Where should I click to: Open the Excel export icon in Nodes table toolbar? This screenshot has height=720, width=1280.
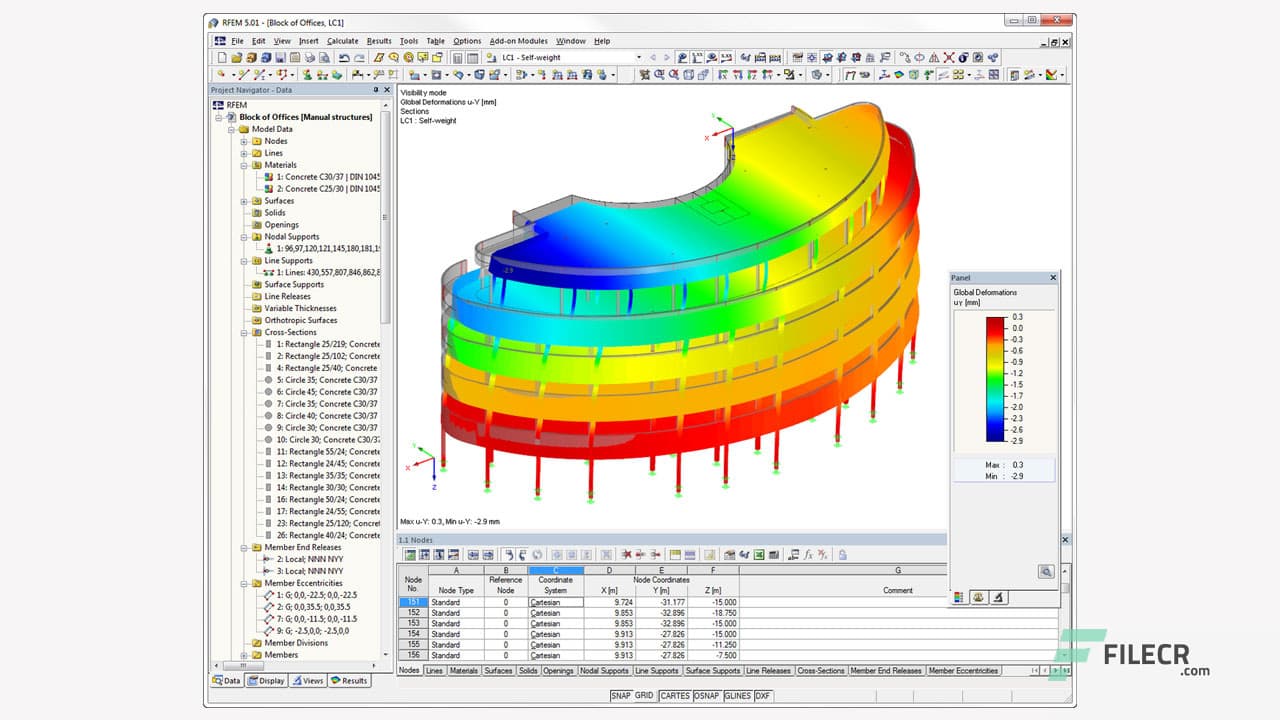click(758, 555)
